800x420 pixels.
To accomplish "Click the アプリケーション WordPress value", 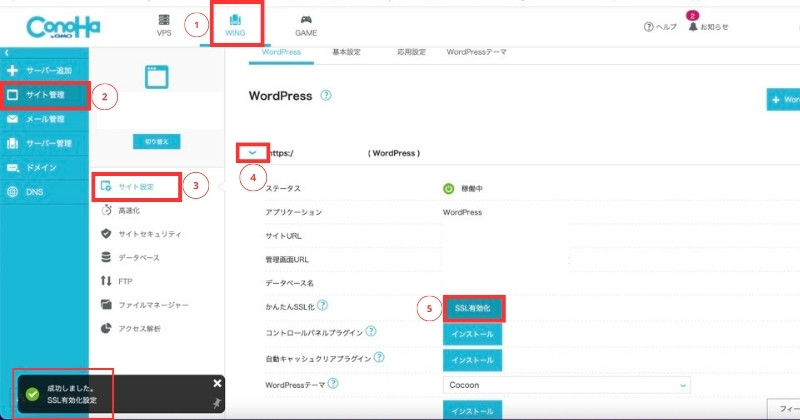I will pyautogui.click(x=462, y=212).
